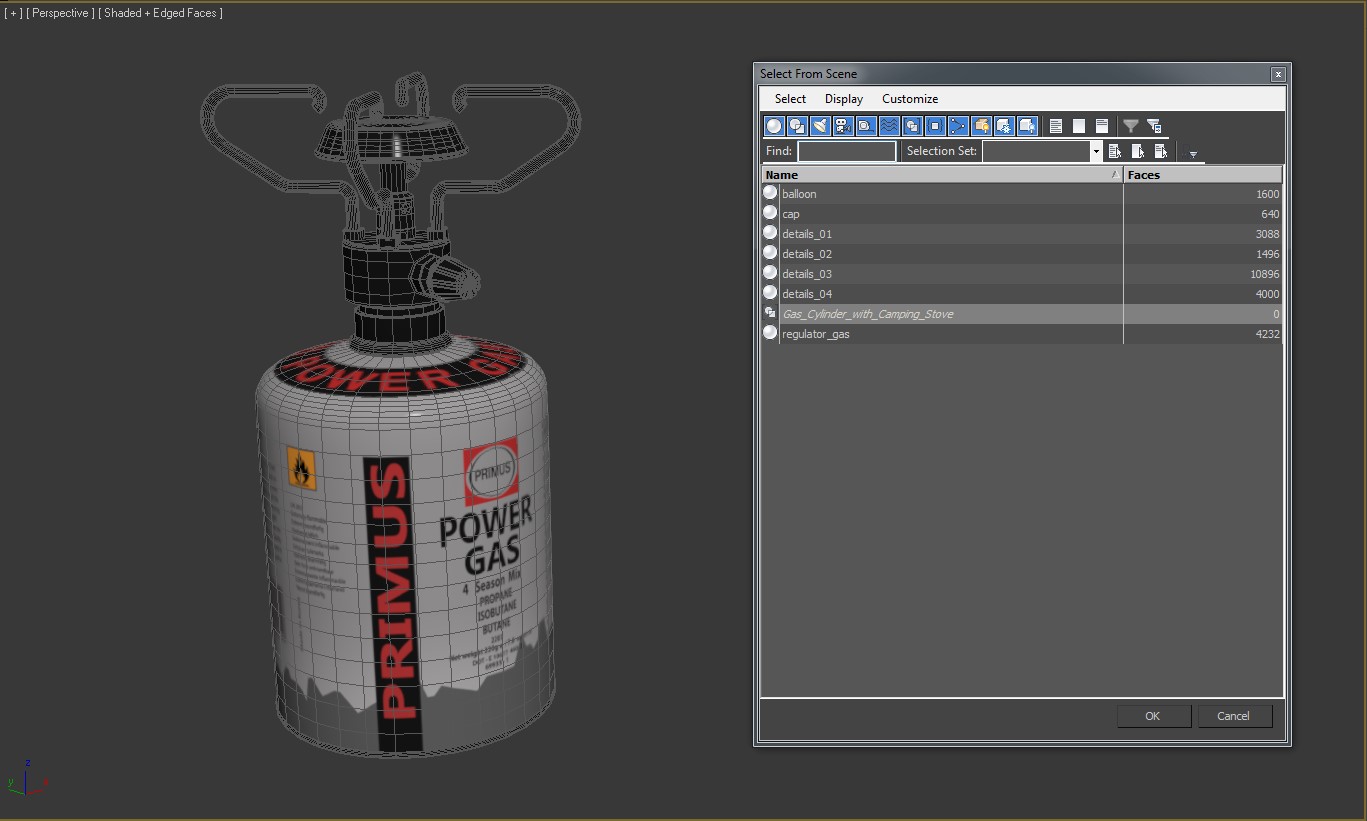Click the Find input field
The image size is (1367, 821).
[x=847, y=151]
